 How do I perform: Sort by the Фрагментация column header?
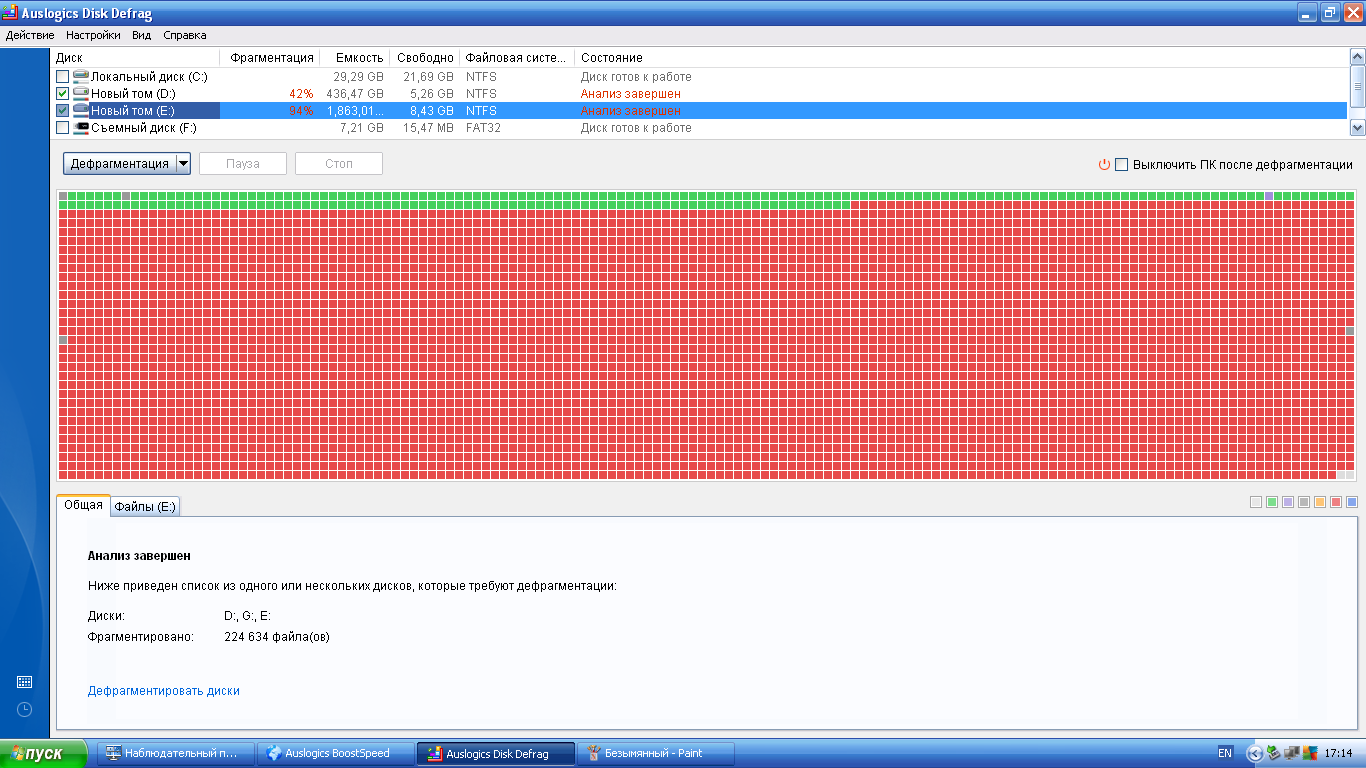(x=271, y=58)
